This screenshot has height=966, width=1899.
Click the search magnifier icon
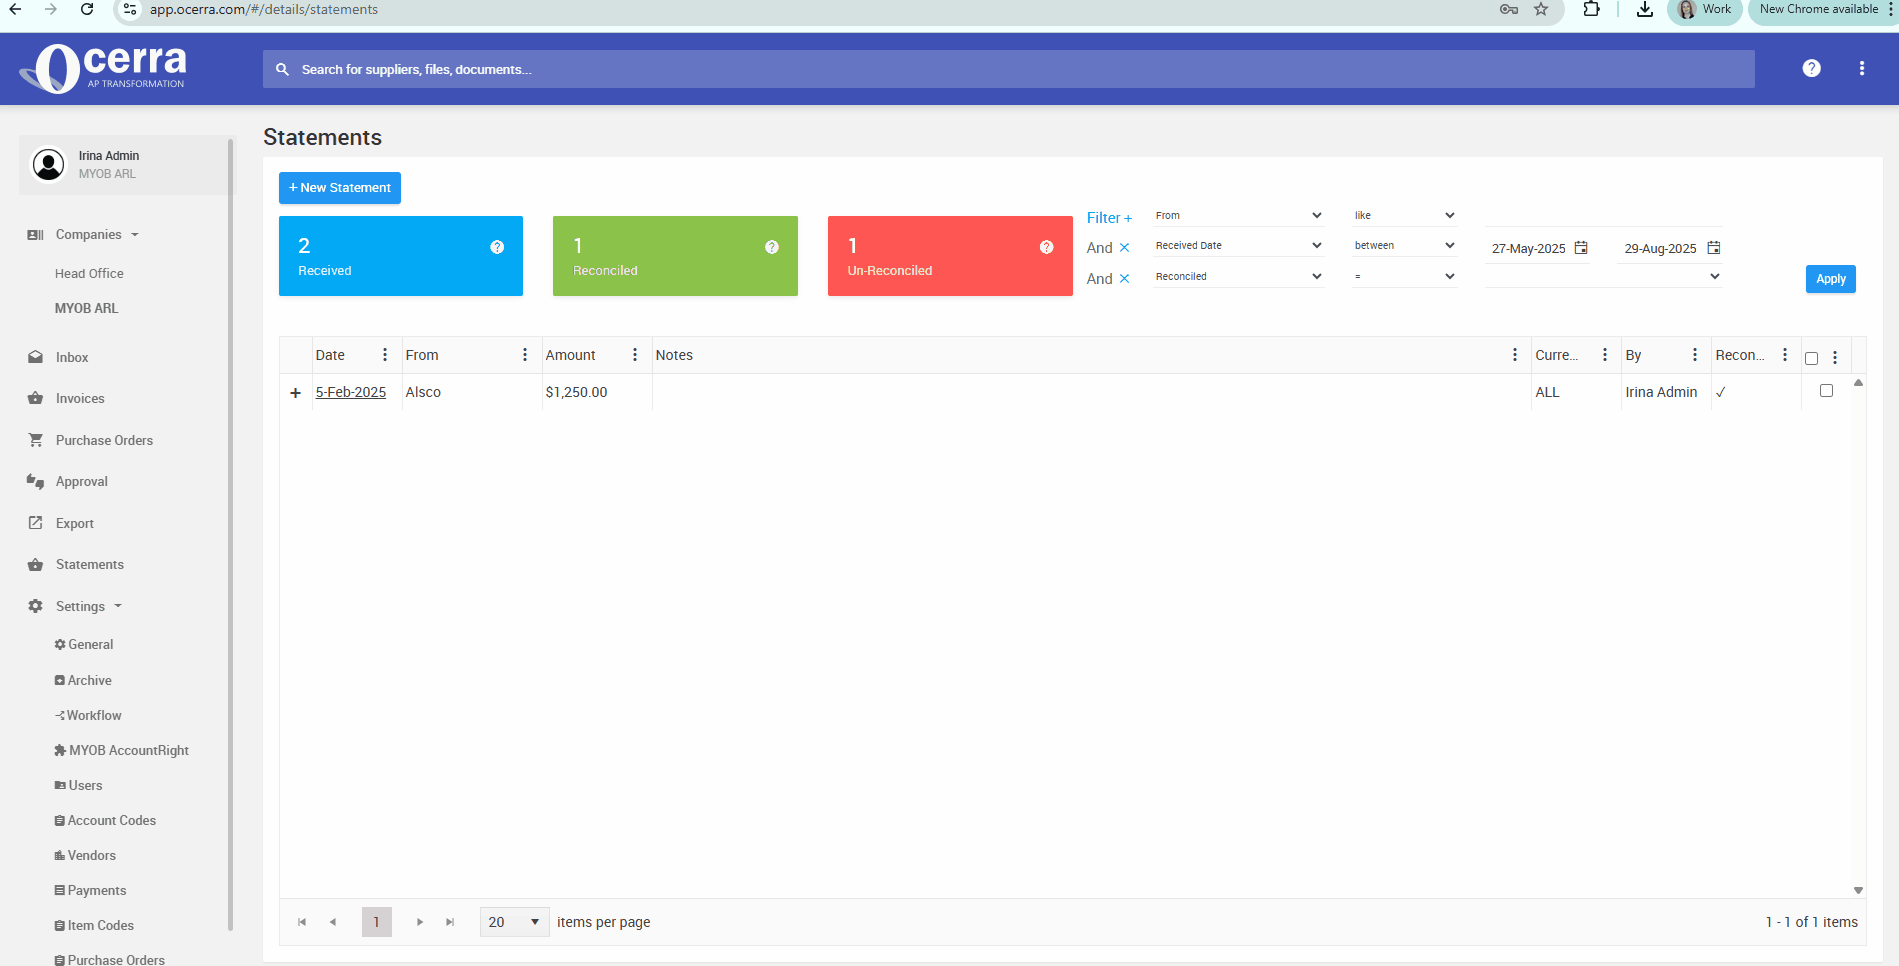tap(282, 69)
